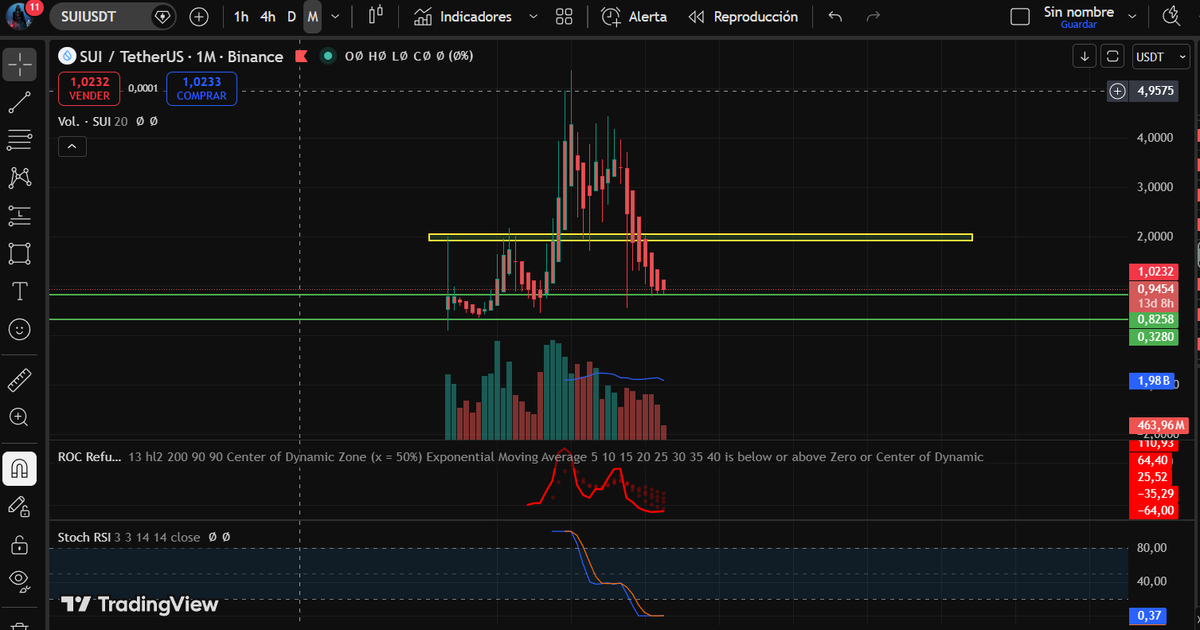Select the text annotation tool
The width and height of the screenshot is (1200, 630).
20,291
